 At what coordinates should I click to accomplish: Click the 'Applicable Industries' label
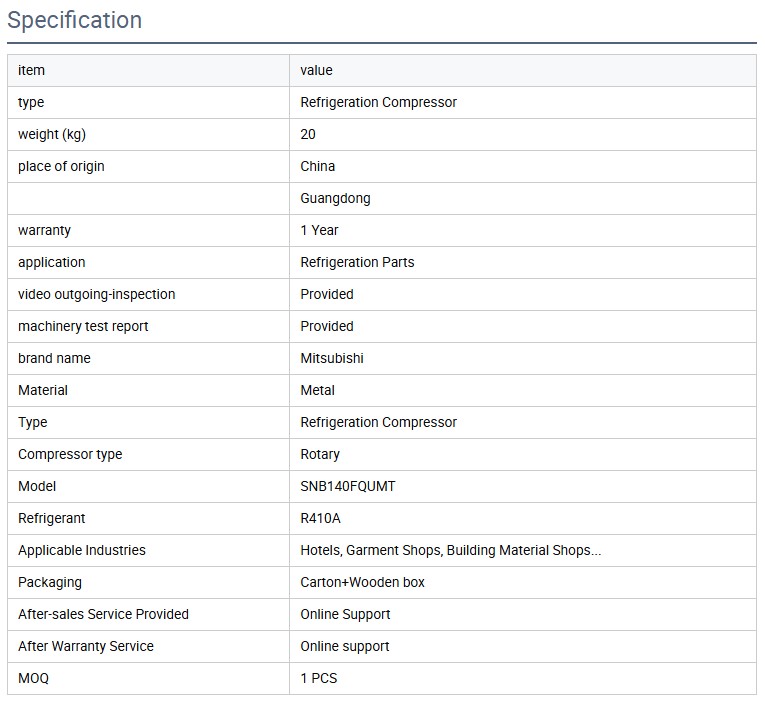pyautogui.click(x=82, y=550)
